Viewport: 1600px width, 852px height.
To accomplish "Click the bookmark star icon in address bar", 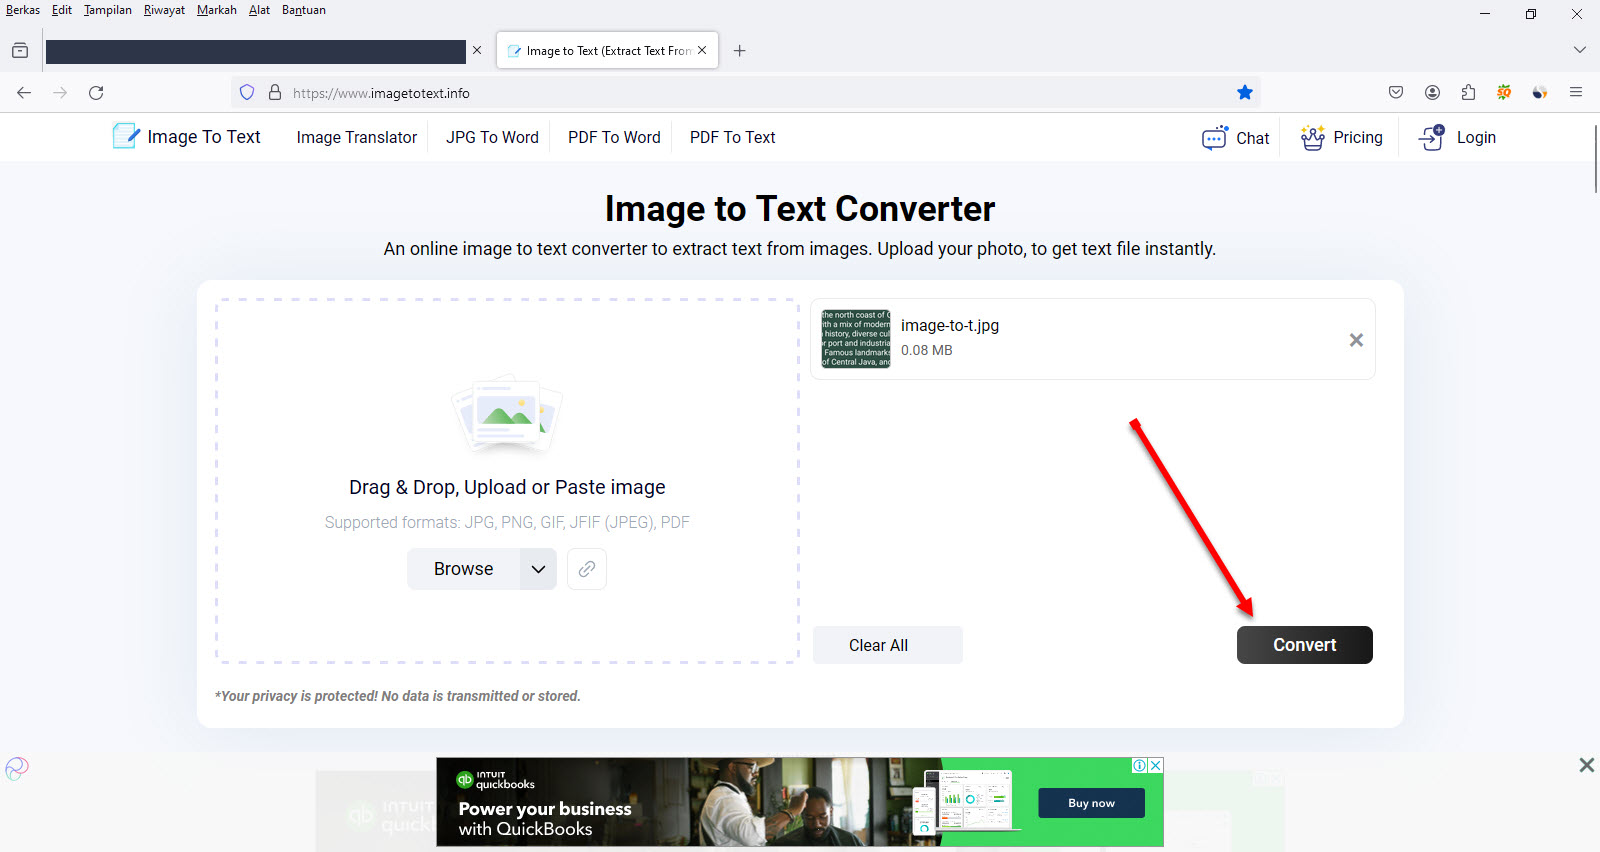I will (x=1245, y=93).
